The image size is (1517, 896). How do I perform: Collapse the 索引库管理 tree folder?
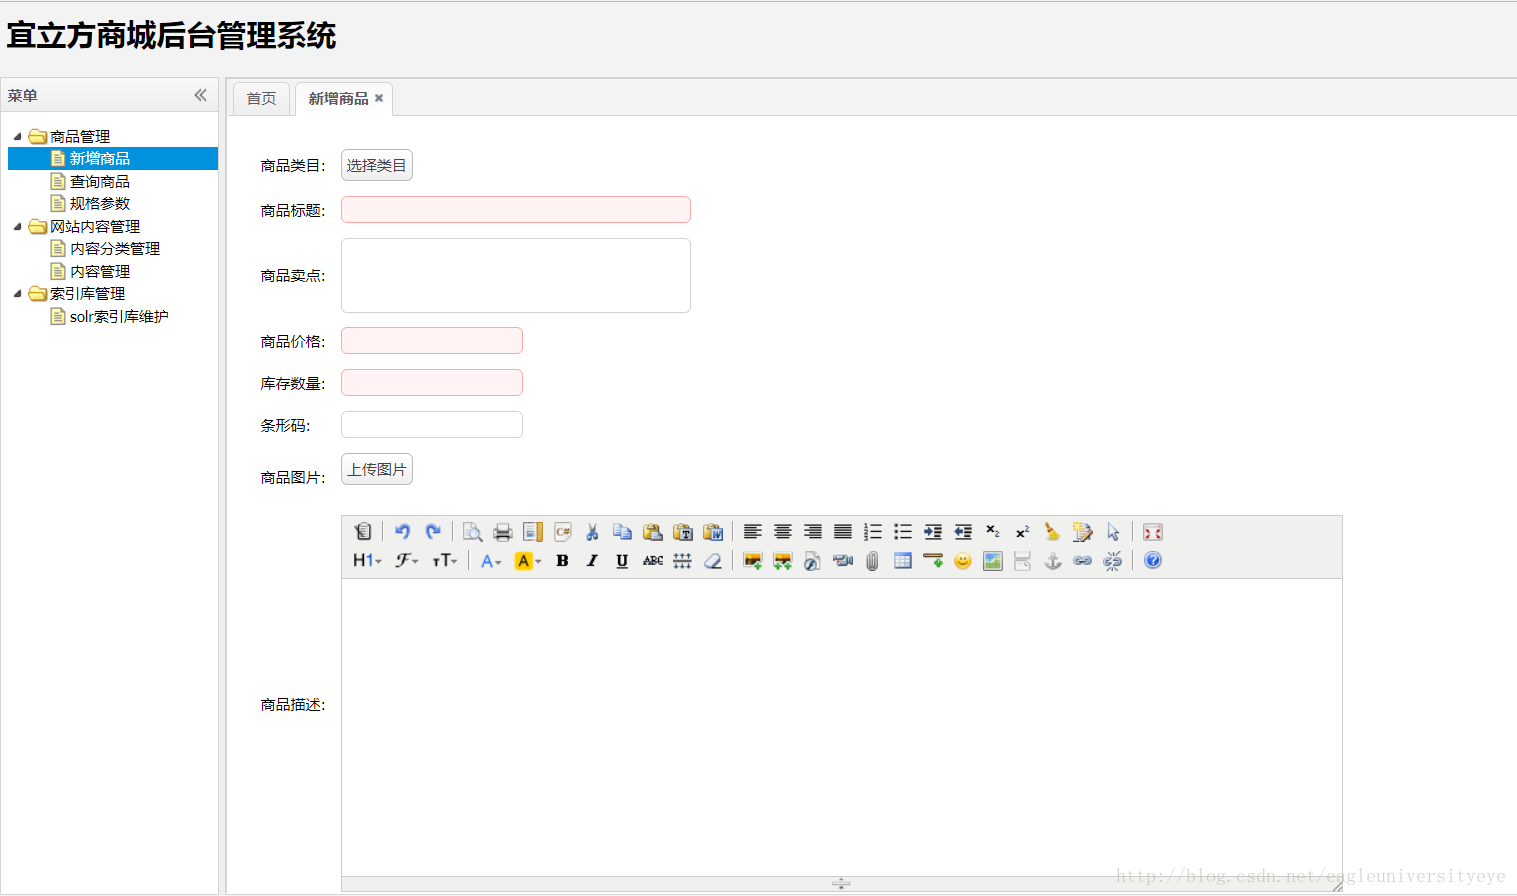click(17, 293)
